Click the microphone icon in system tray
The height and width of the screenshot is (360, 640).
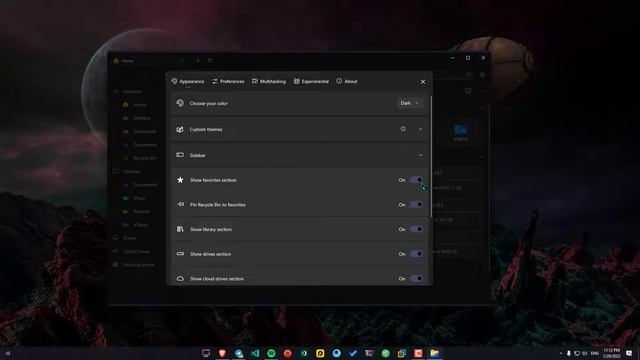point(569,353)
